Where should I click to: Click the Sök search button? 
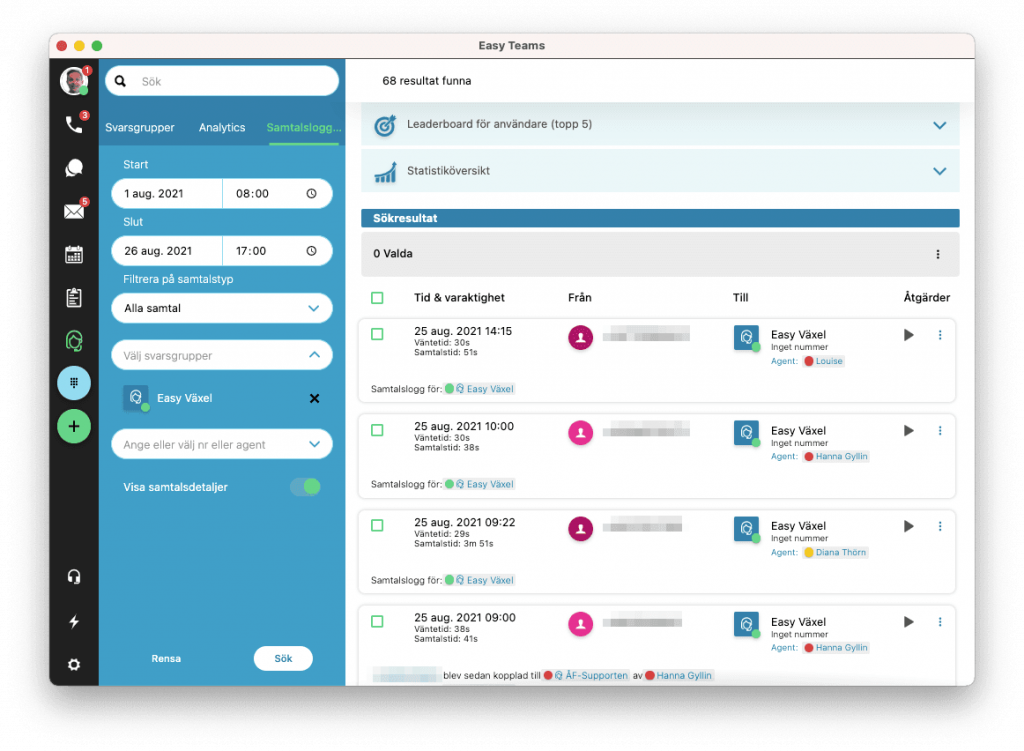pyautogui.click(x=283, y=658)
